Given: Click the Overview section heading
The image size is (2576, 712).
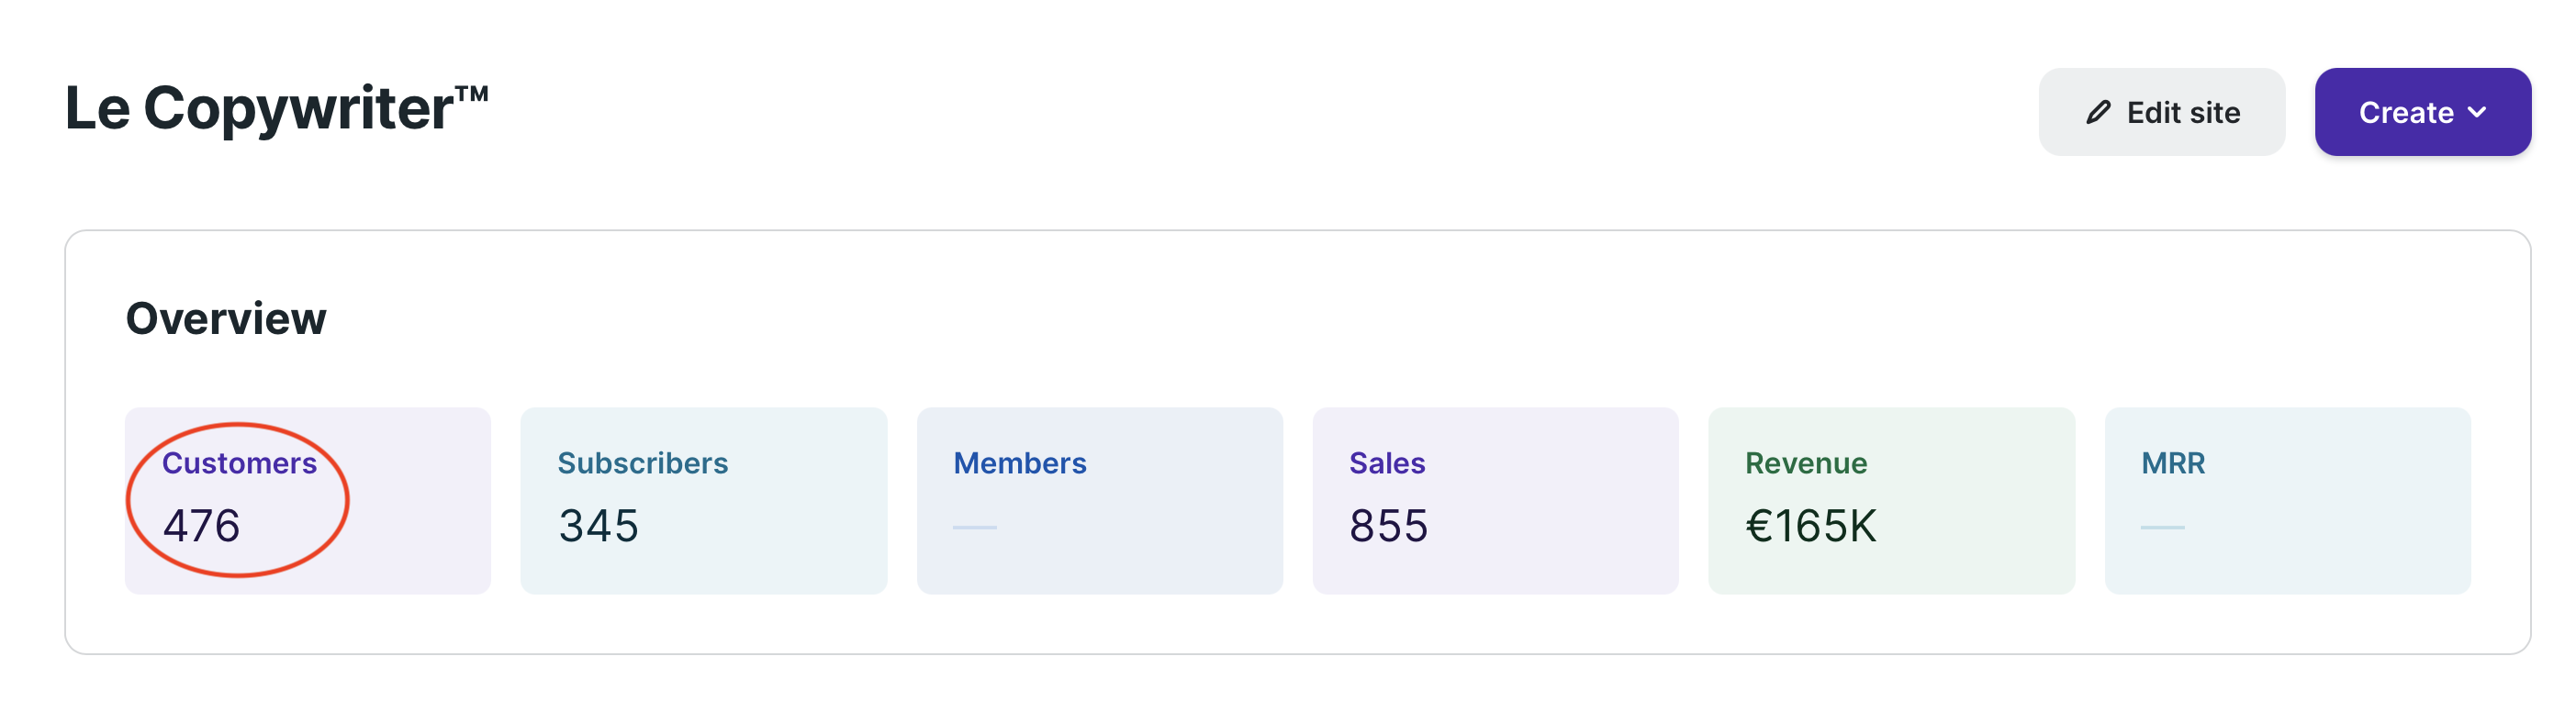Looking at the screenshot, I should (226, 319).
